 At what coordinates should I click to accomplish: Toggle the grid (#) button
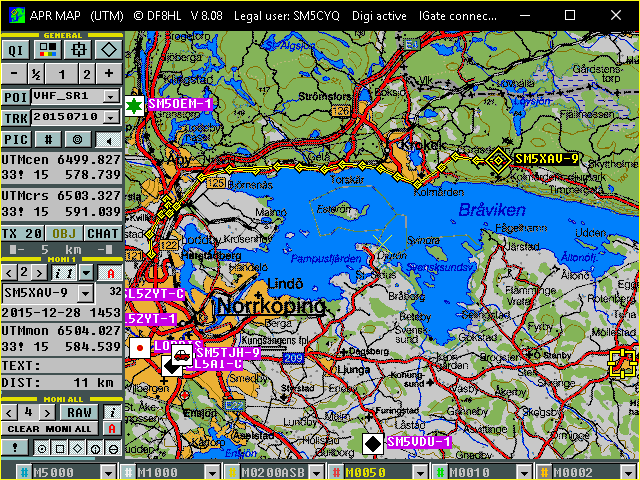[49, 140]
